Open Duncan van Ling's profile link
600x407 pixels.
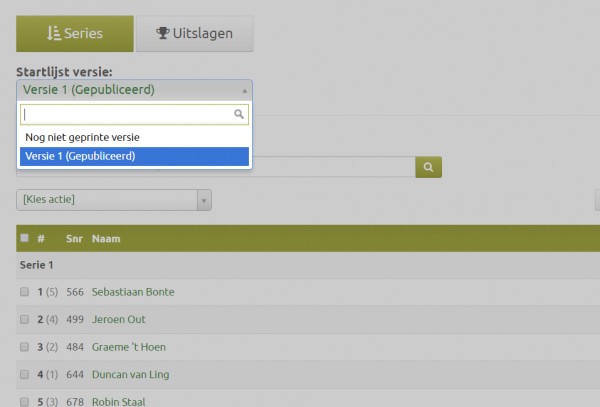132,375
